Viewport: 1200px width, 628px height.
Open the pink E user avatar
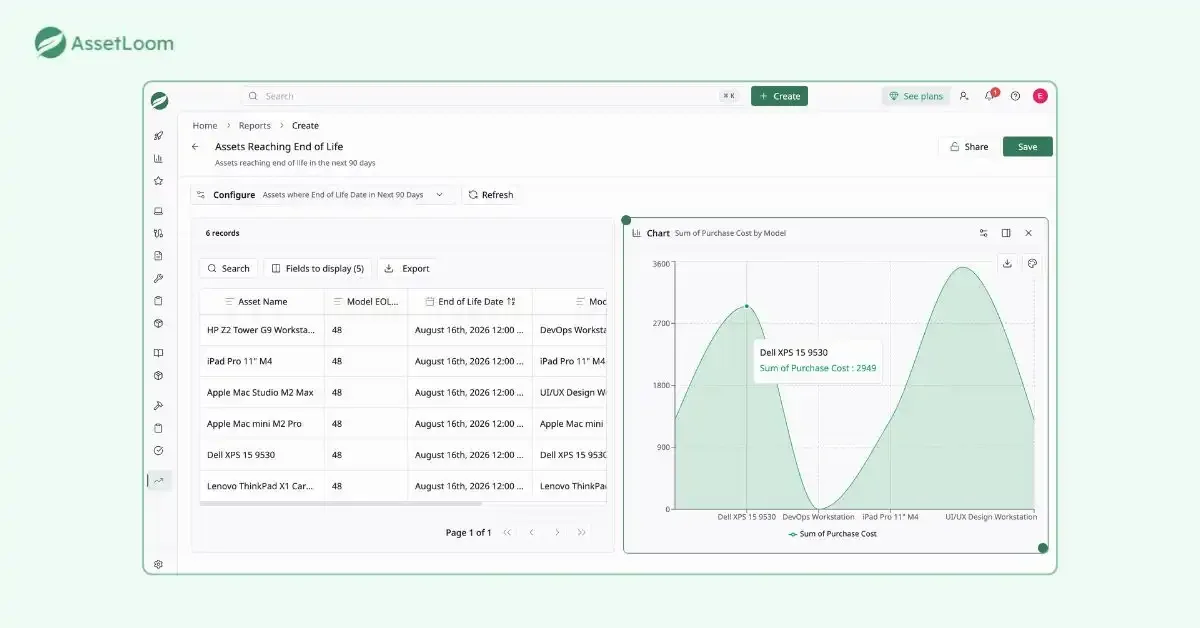point(1040,96)
